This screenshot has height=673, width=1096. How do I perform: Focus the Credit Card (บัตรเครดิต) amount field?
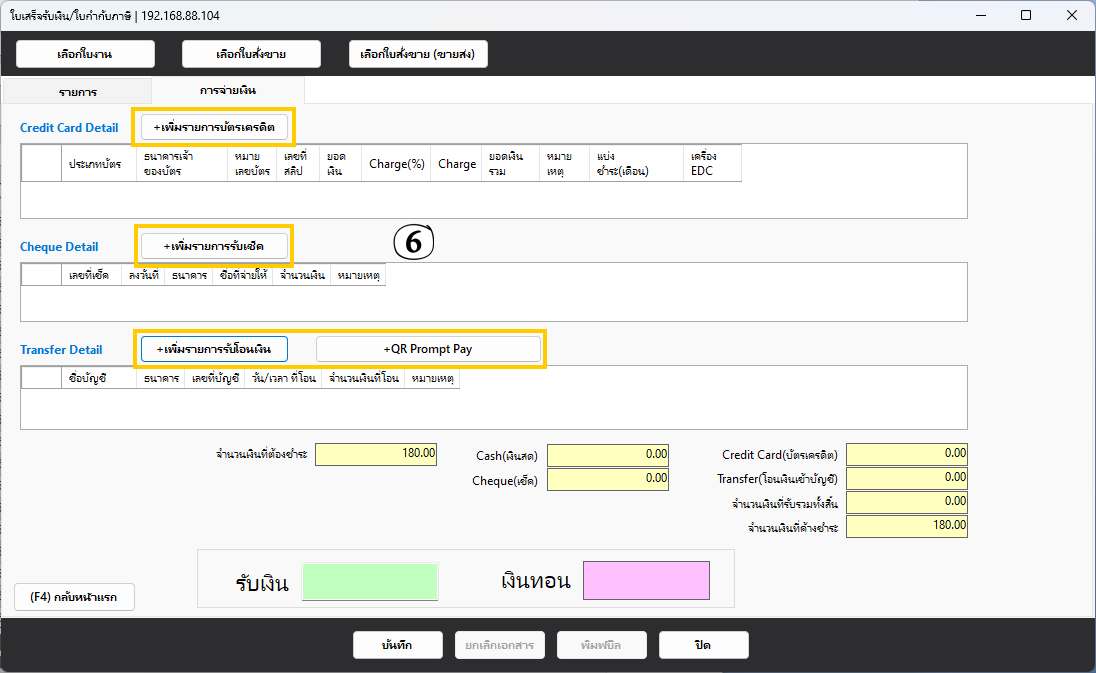pos(906,455)
